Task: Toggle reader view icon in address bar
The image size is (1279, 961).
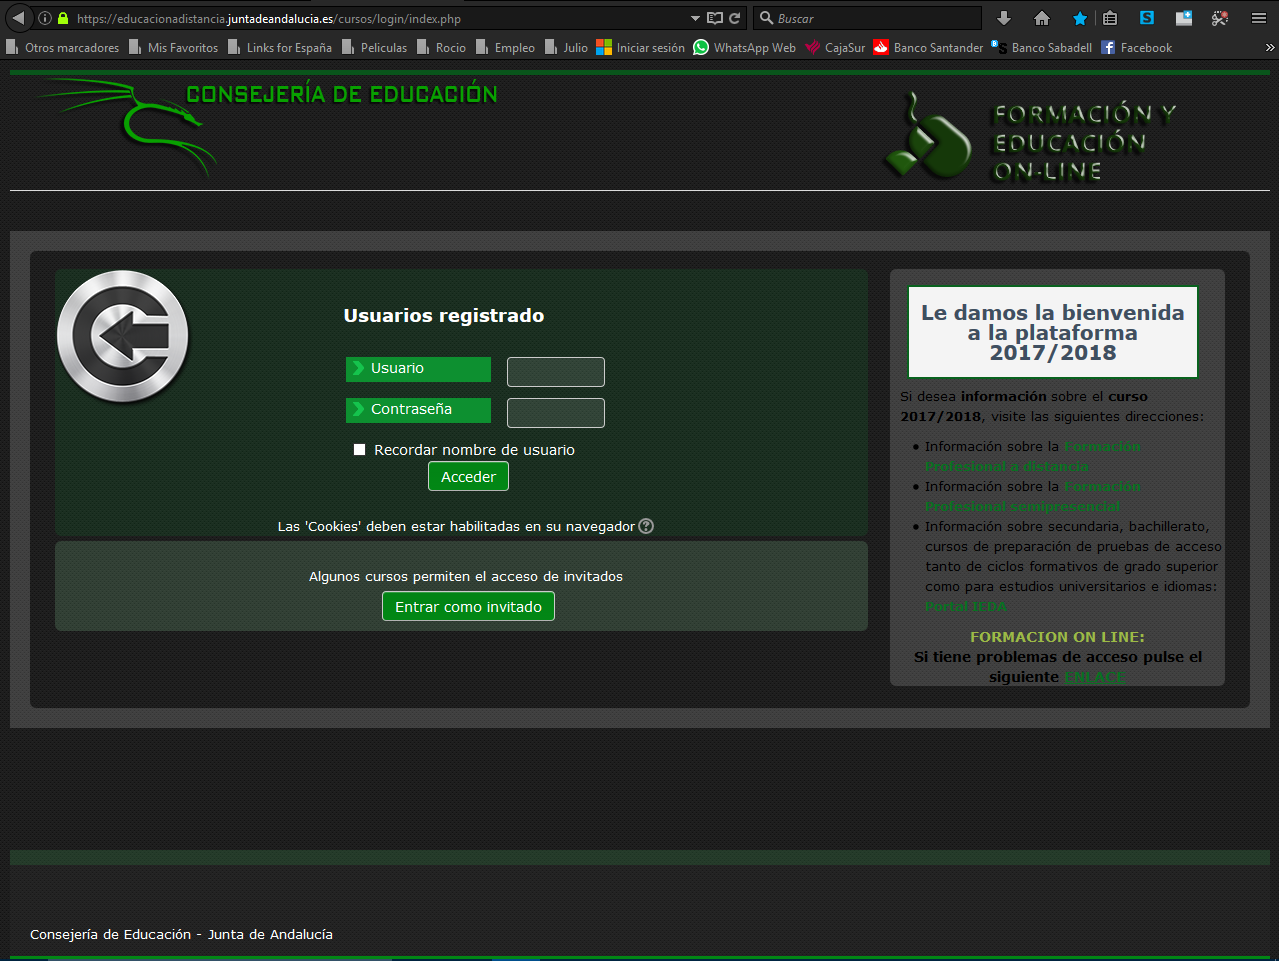Action: tap(714, 18)
